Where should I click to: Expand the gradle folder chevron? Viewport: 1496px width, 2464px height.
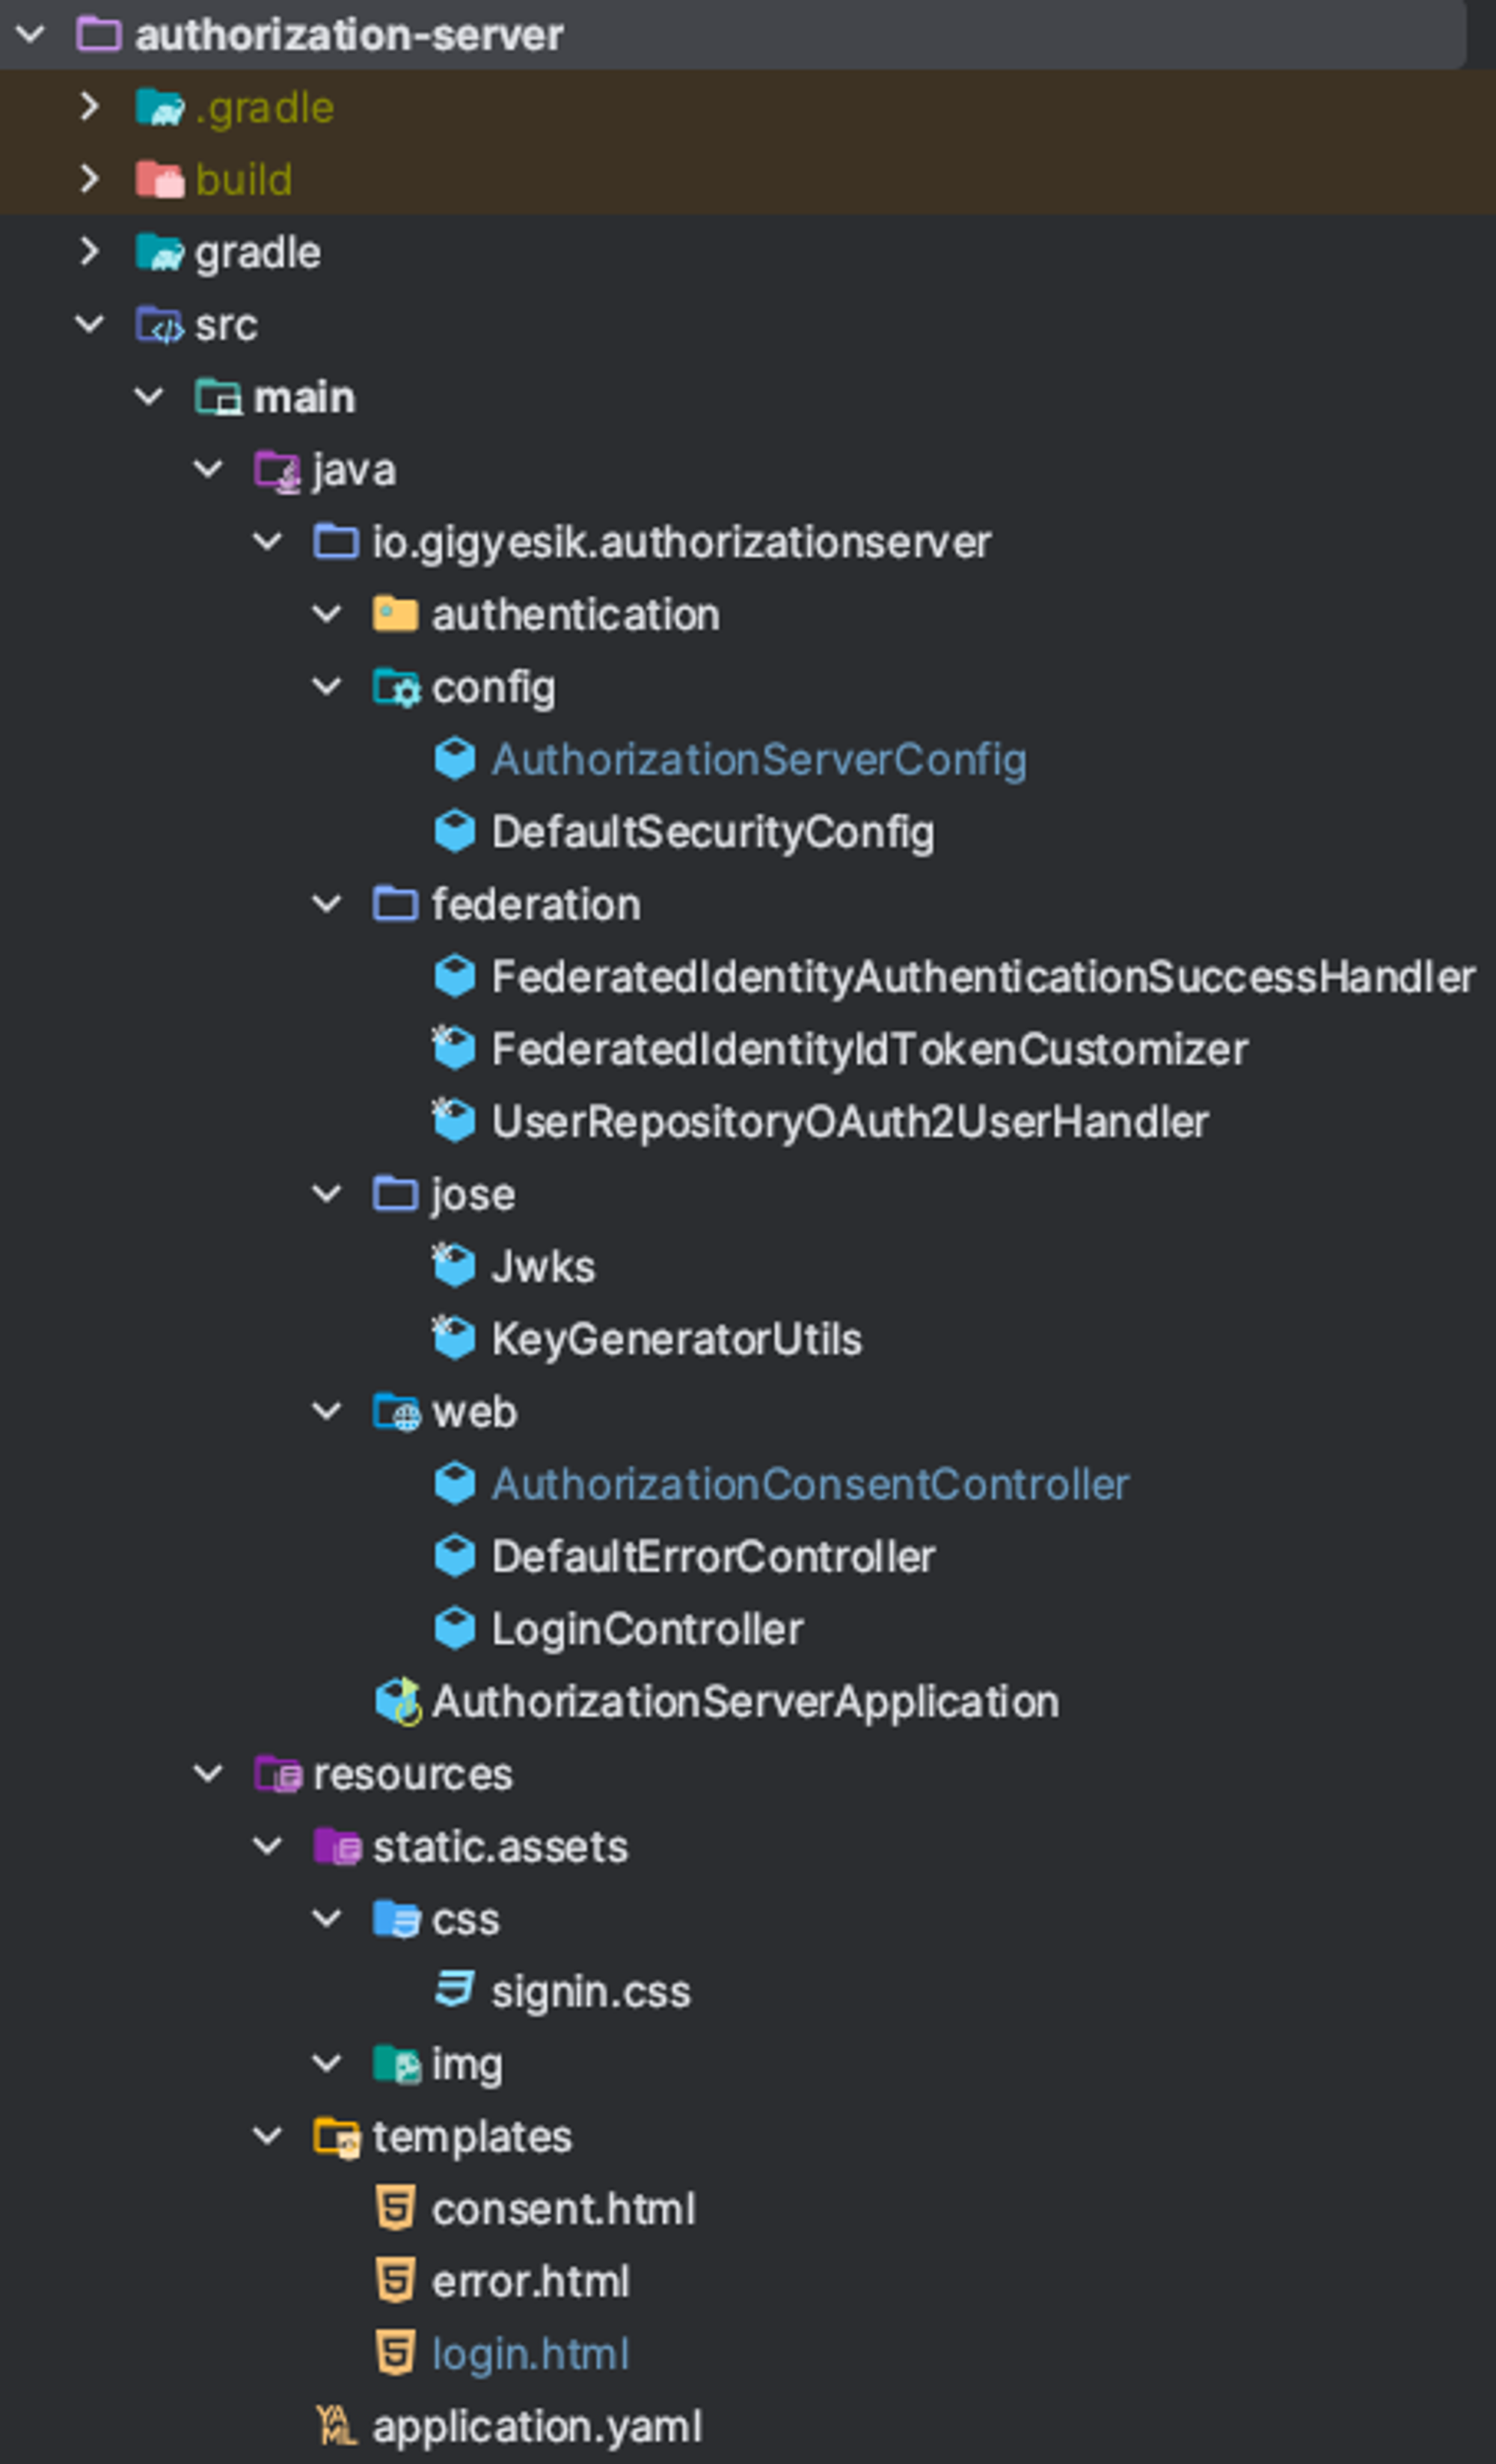coord(90,252)
